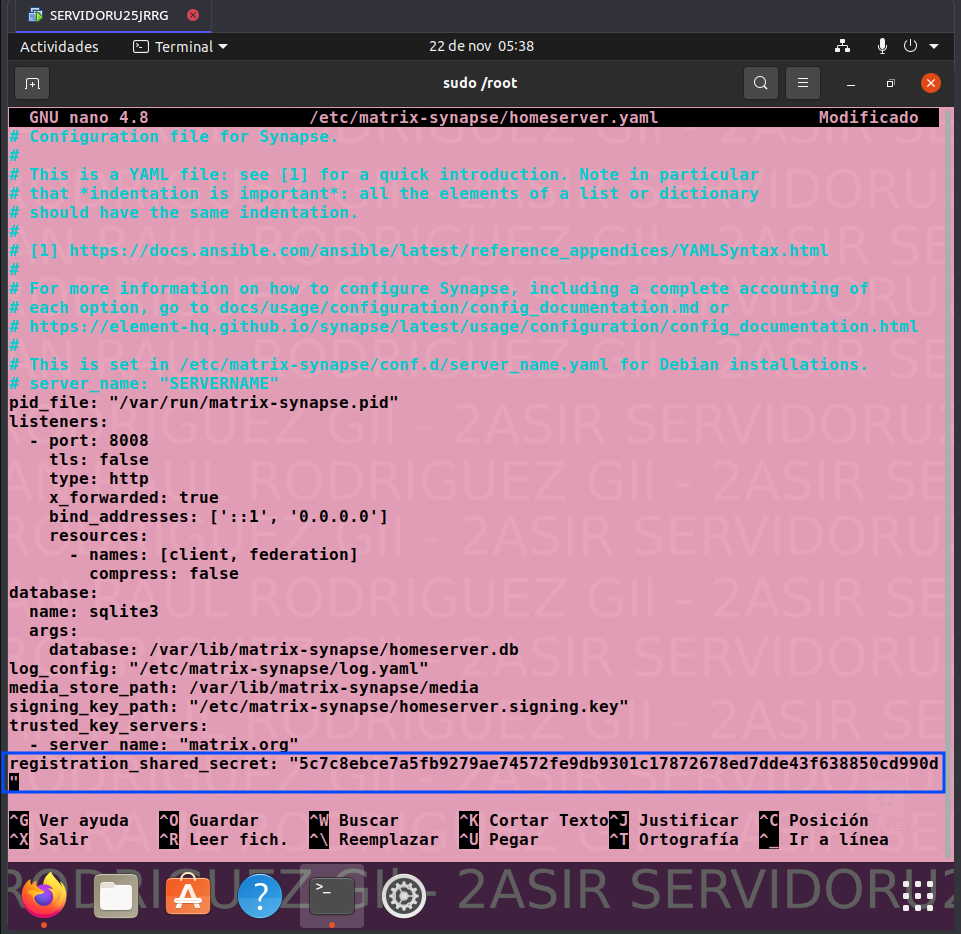The image size is (961, 934).
Task: Click the bind_addresses line
Action: click(218, 517)
